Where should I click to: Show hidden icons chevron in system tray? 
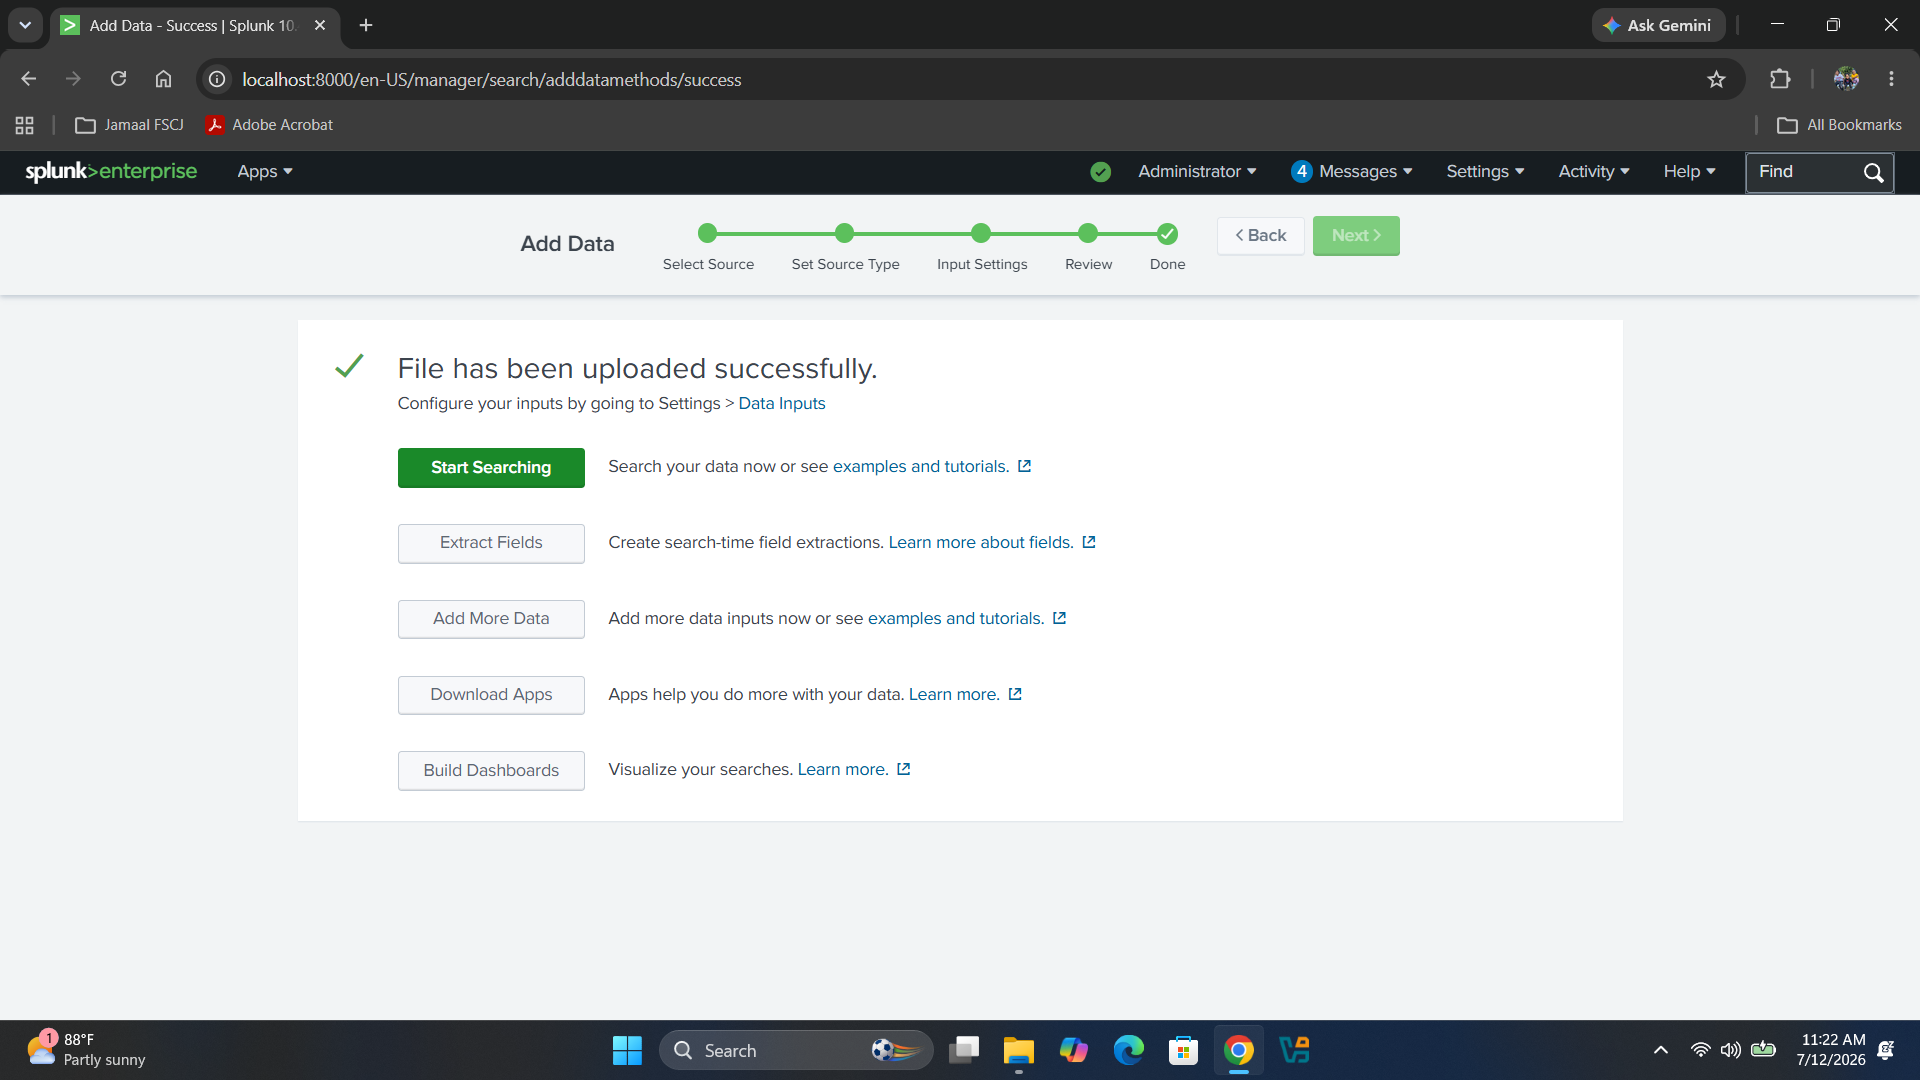(x=1660, y=1050)
